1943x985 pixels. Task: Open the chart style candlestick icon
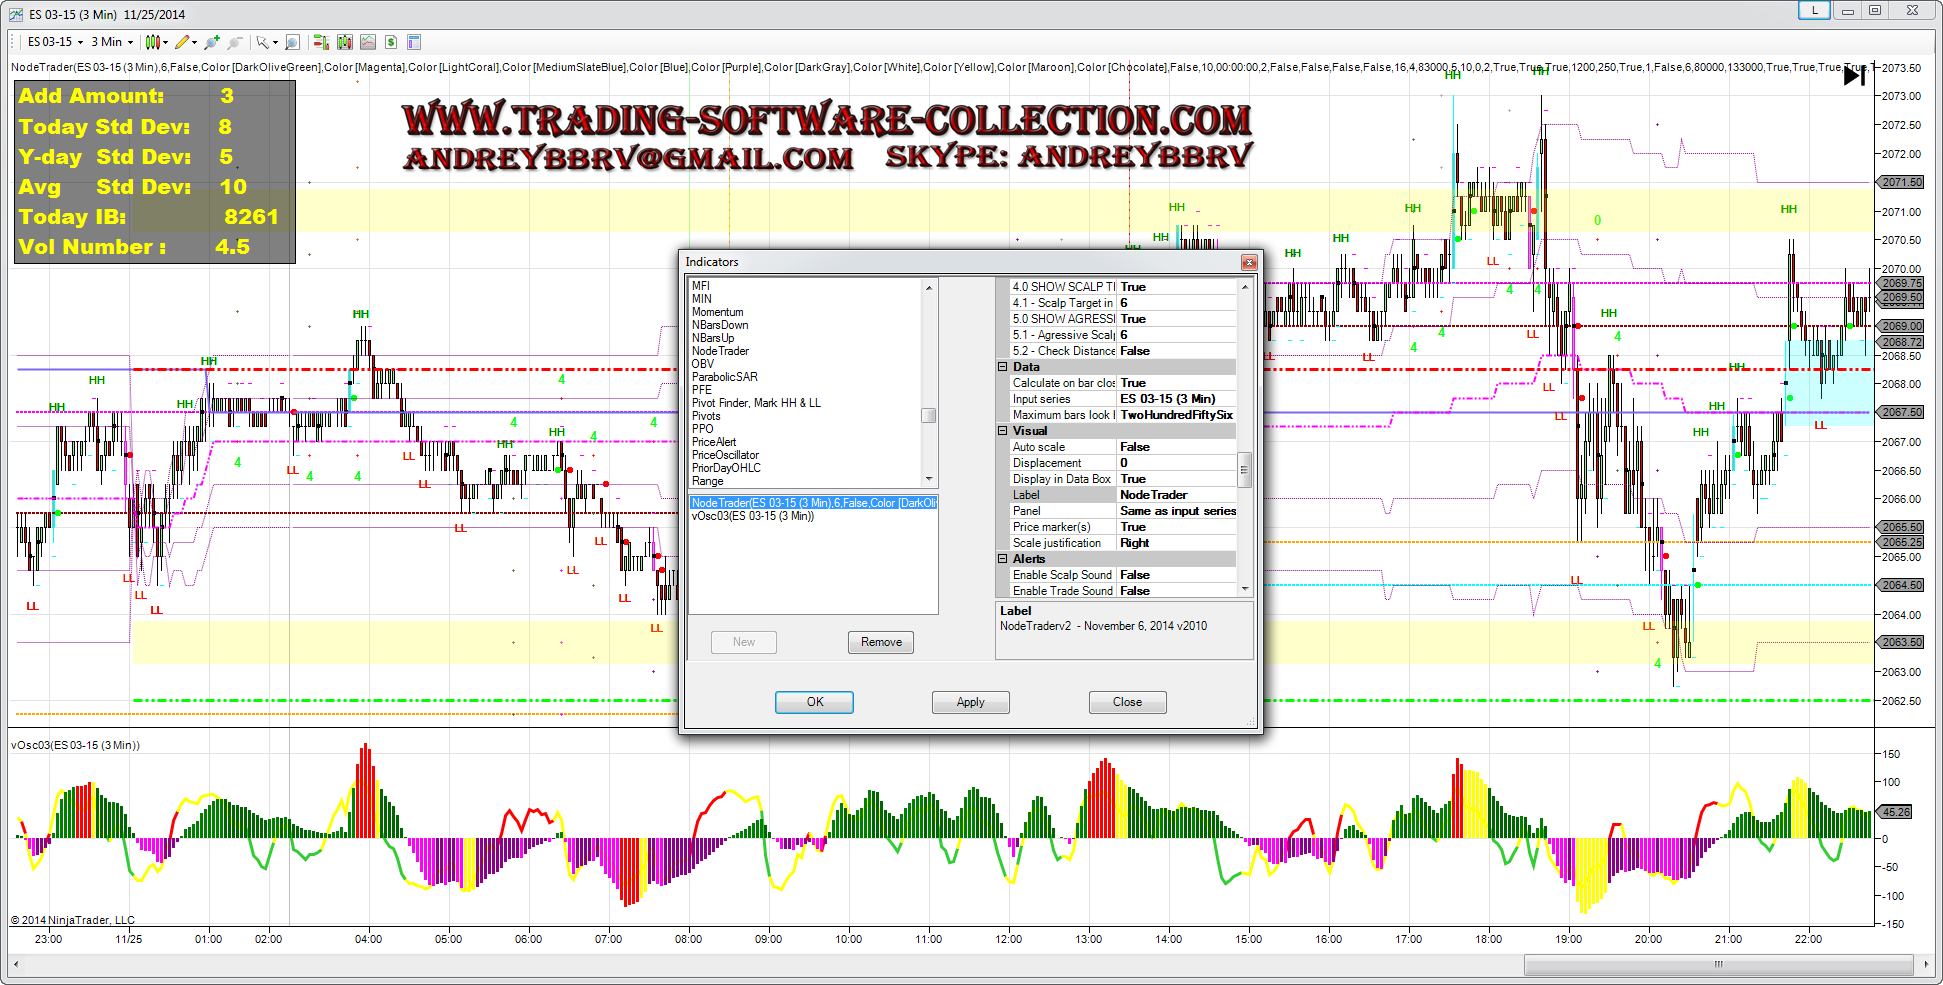pos(152,42)
